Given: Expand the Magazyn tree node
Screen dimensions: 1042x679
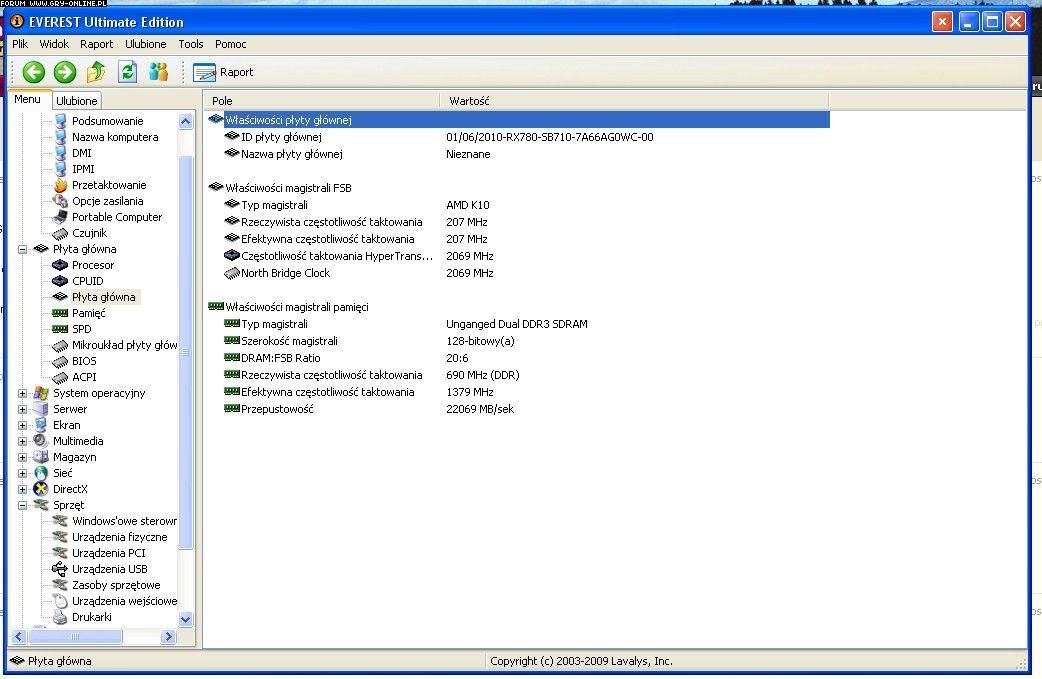Looking at the screenshot, I should click(22, 457).
